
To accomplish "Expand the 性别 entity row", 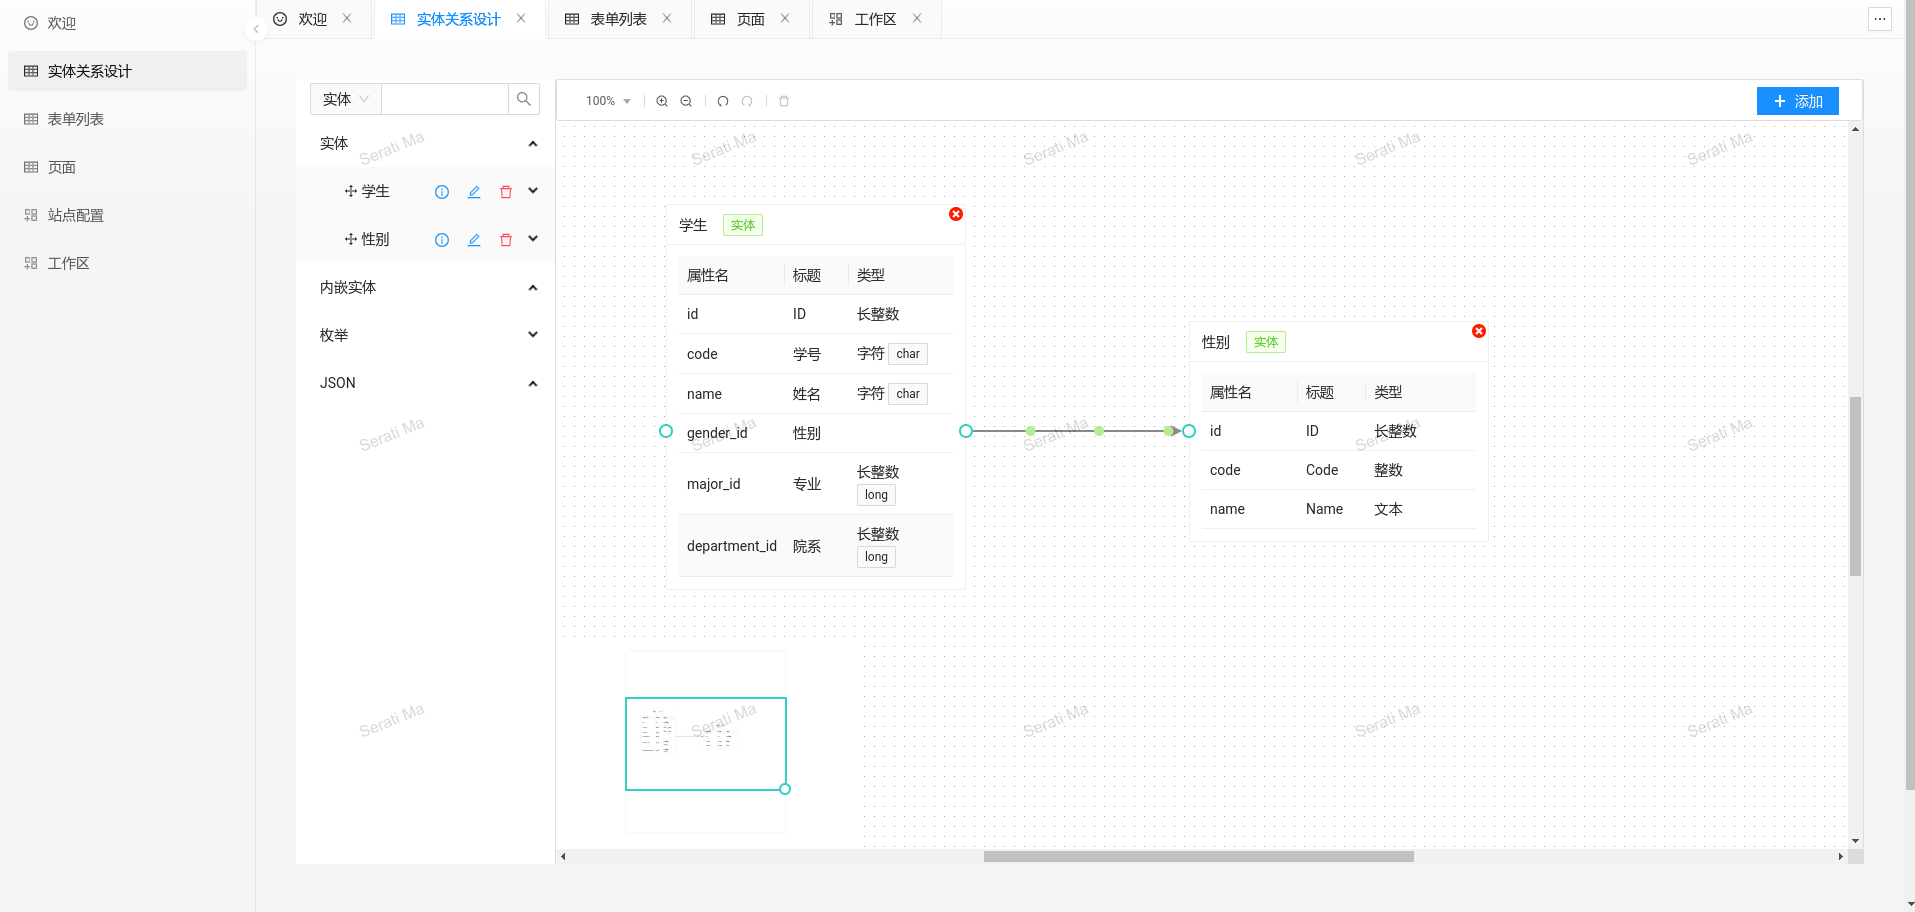I will pyautogui.click(x=533, y=239).
